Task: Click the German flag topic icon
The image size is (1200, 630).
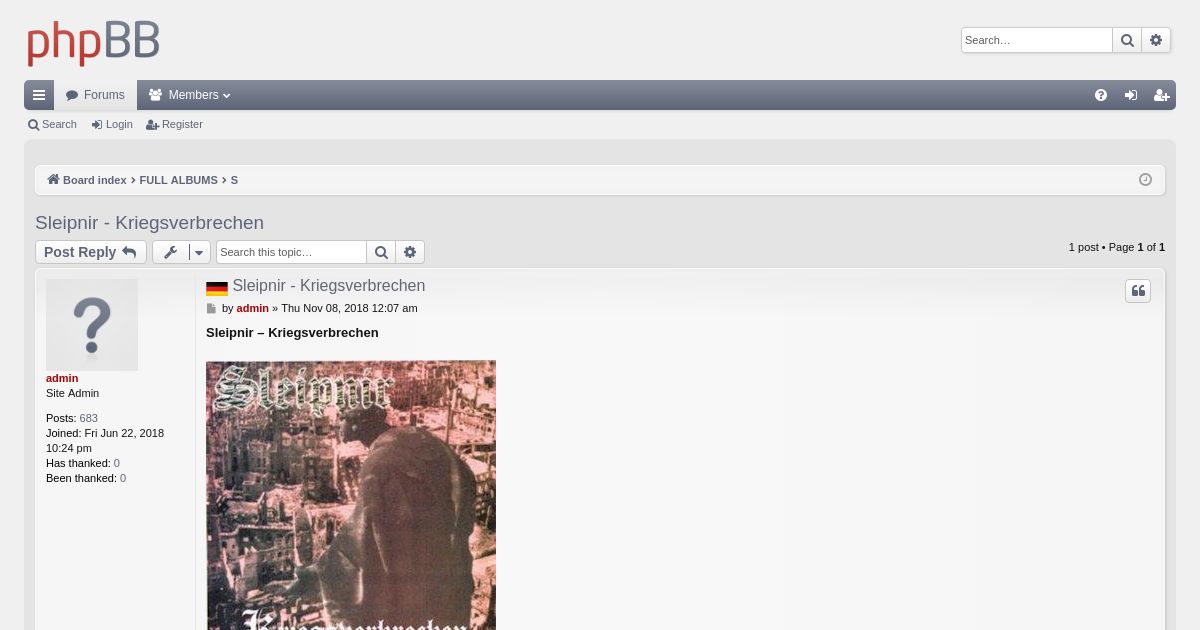Action: tap(217, 288)
